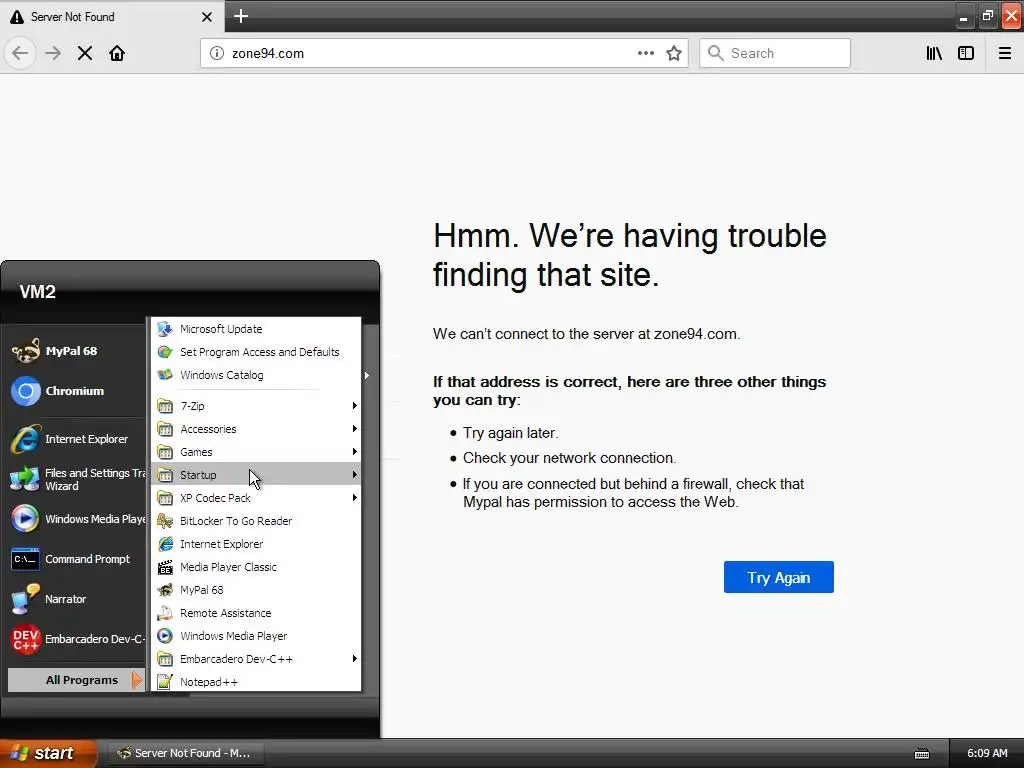Open the Library icon in toolbar
Screen dimensions: 1024x768
coord(934,54)
